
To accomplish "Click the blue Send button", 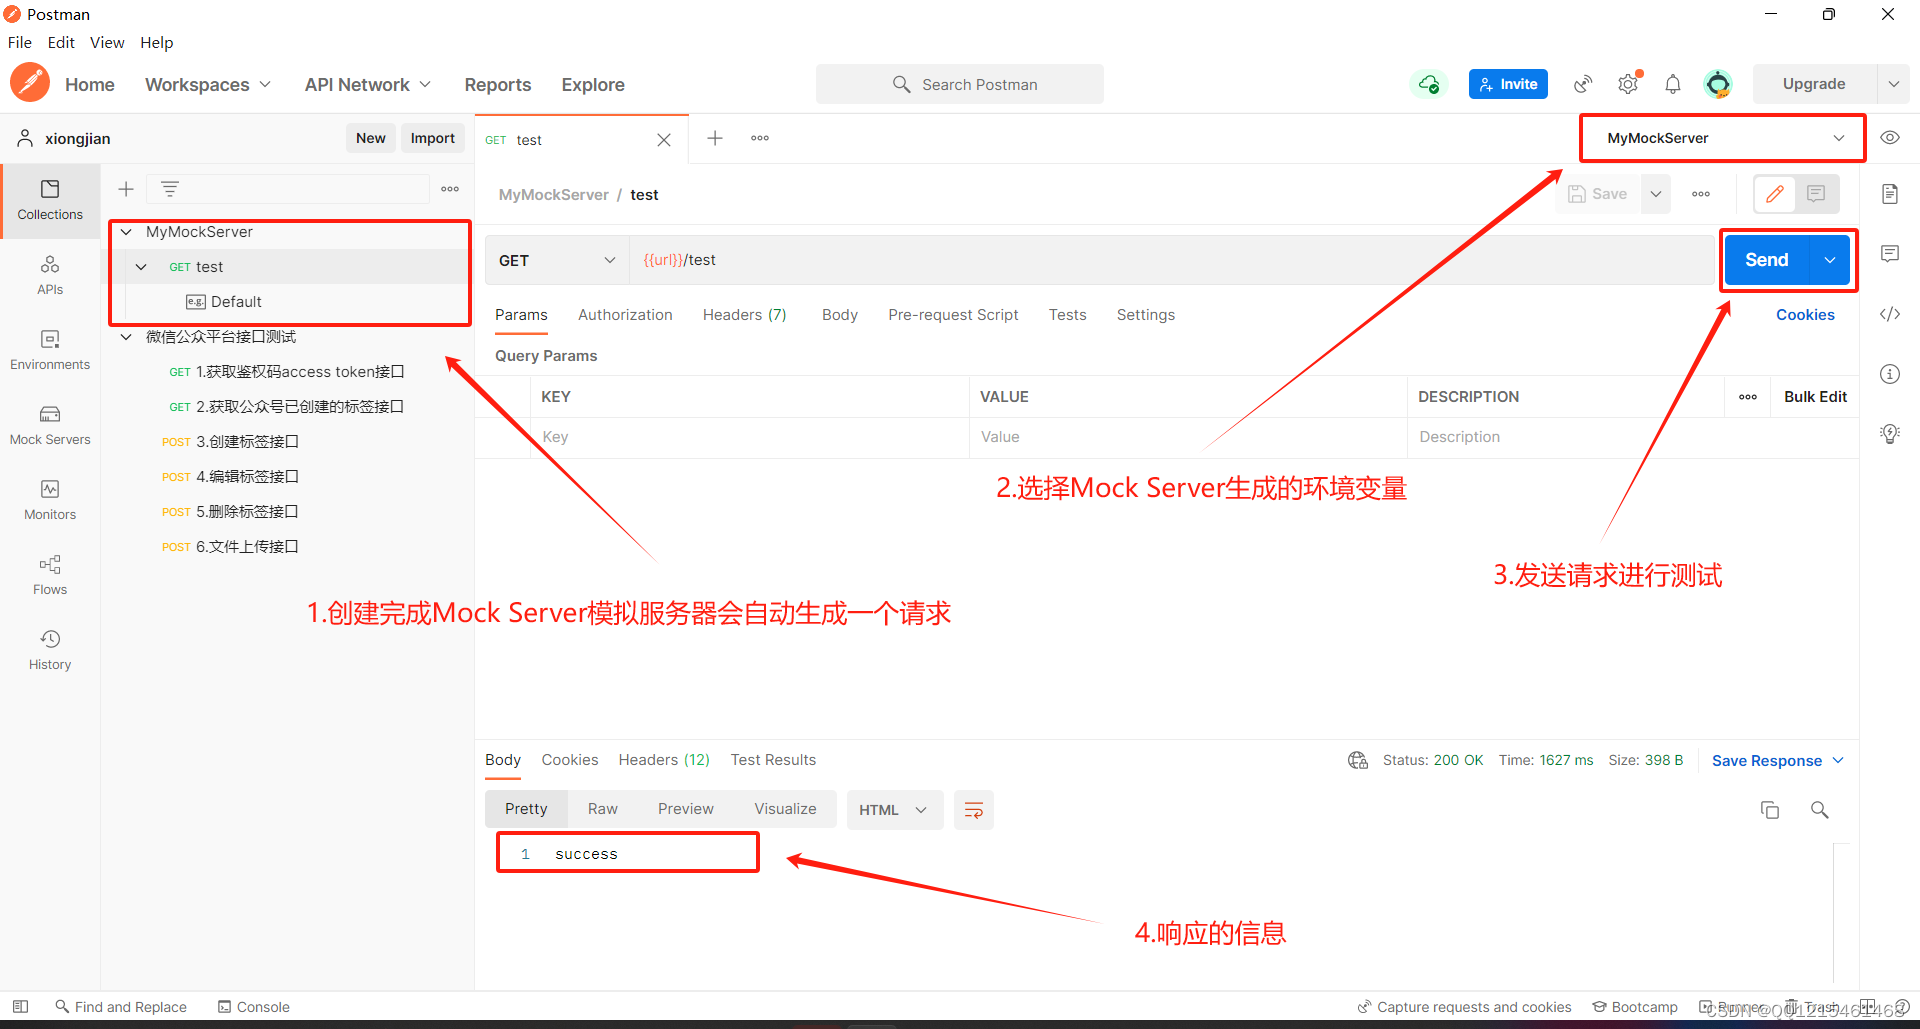I will click(x=1767, y=260).
